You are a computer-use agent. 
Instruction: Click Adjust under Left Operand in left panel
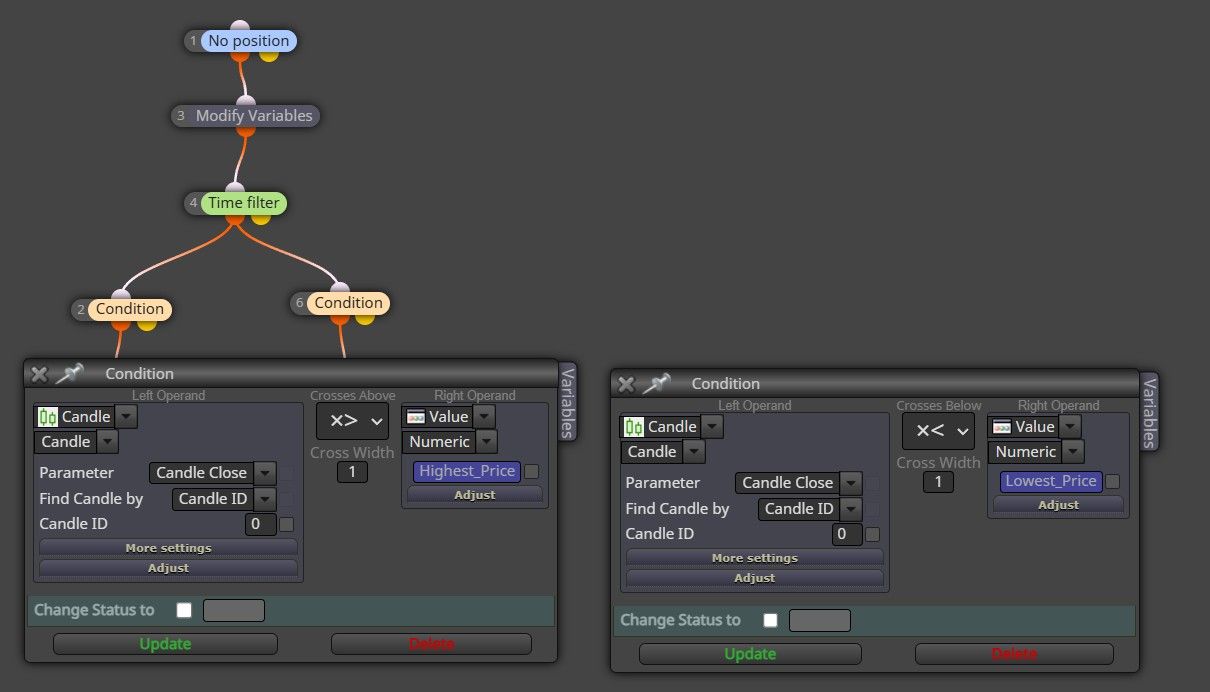coord(168,568)
